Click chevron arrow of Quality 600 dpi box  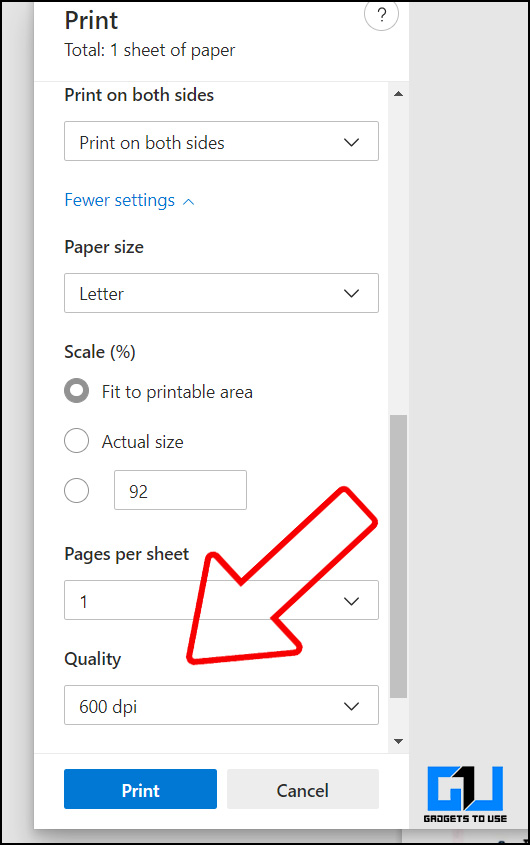click(352, 706)
